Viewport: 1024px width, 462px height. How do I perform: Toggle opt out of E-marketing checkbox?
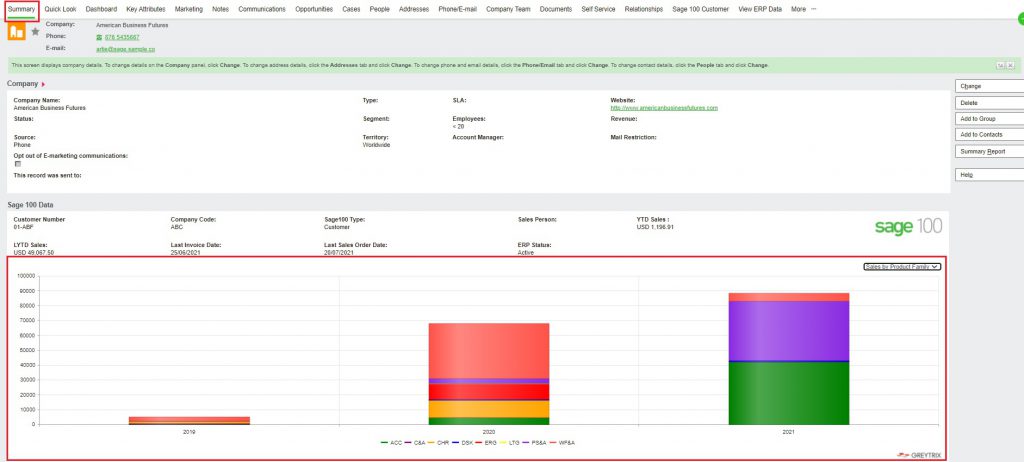(18, 164)
